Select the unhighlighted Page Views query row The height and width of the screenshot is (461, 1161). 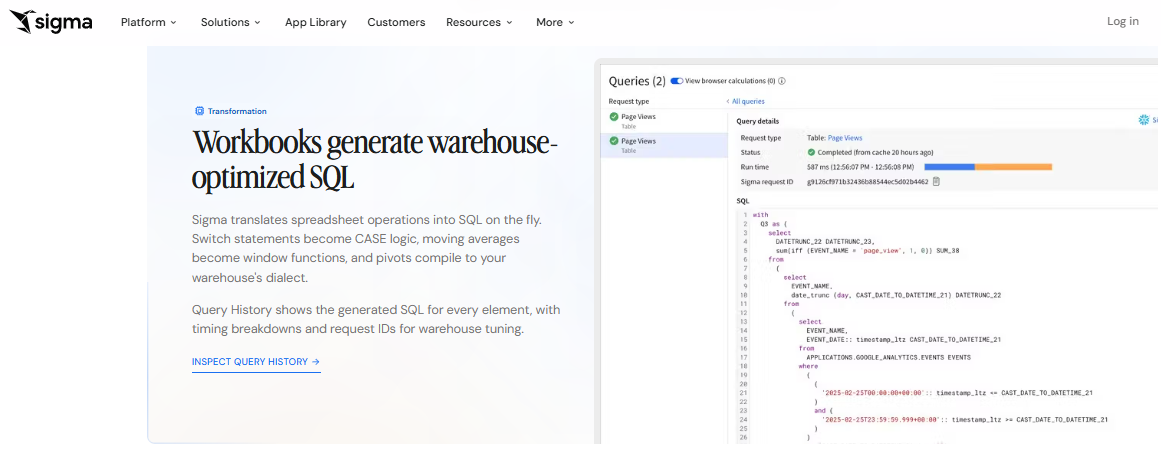pos(663,121)
